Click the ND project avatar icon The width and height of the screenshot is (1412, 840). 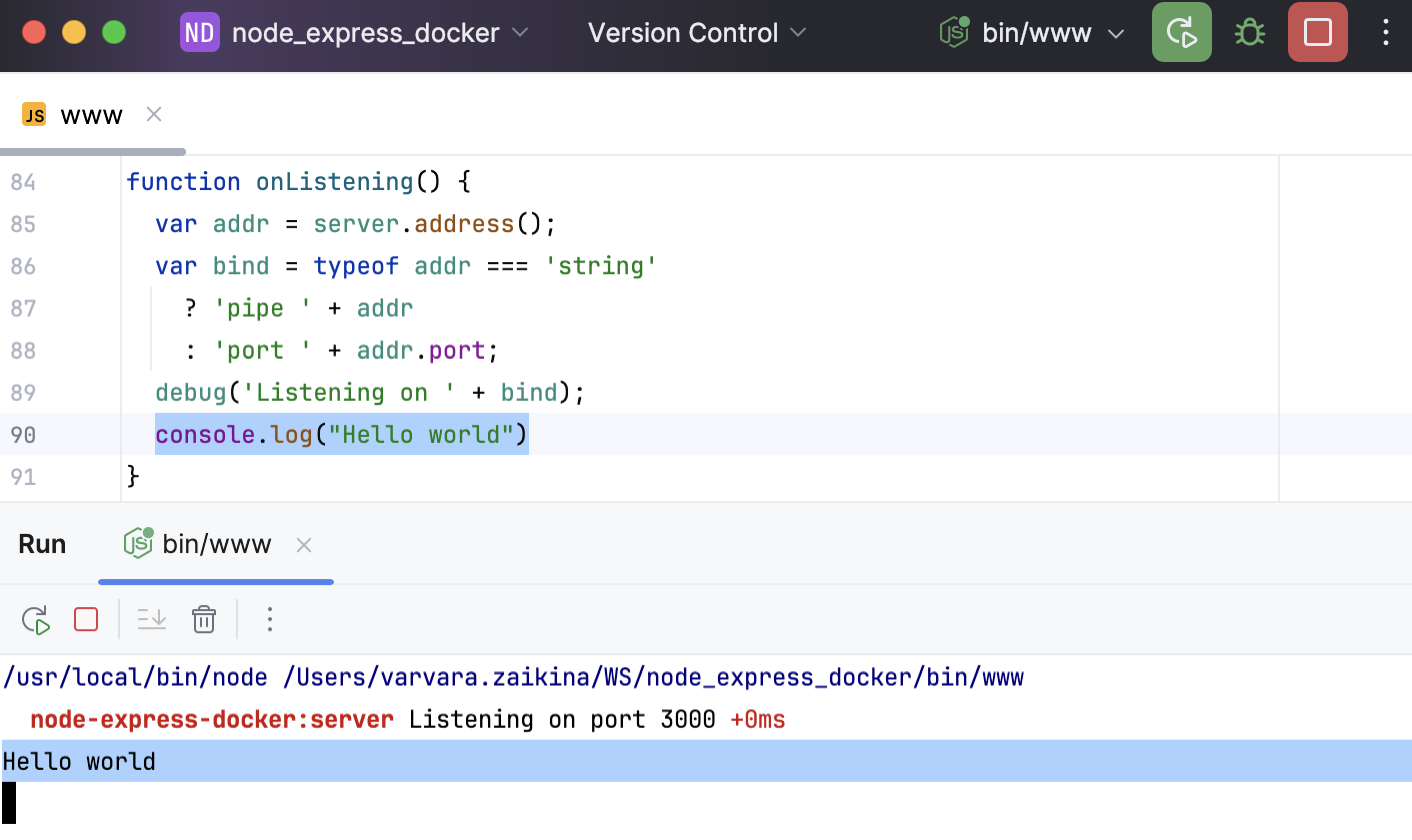(199, 32)
